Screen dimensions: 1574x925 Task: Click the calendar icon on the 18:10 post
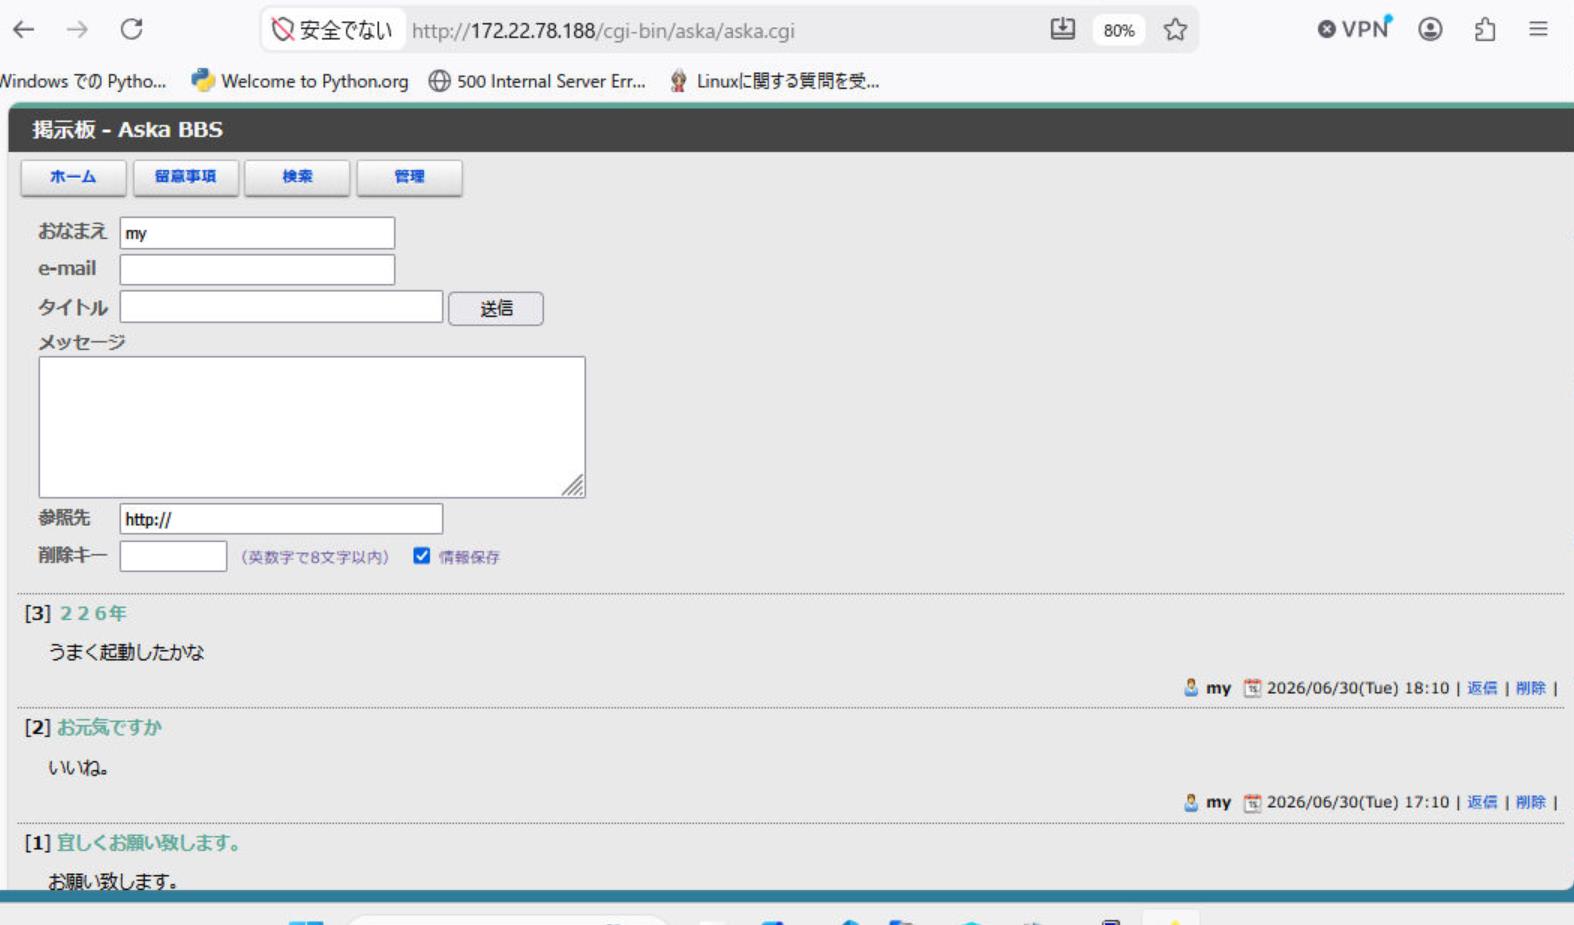(1252, 688)
